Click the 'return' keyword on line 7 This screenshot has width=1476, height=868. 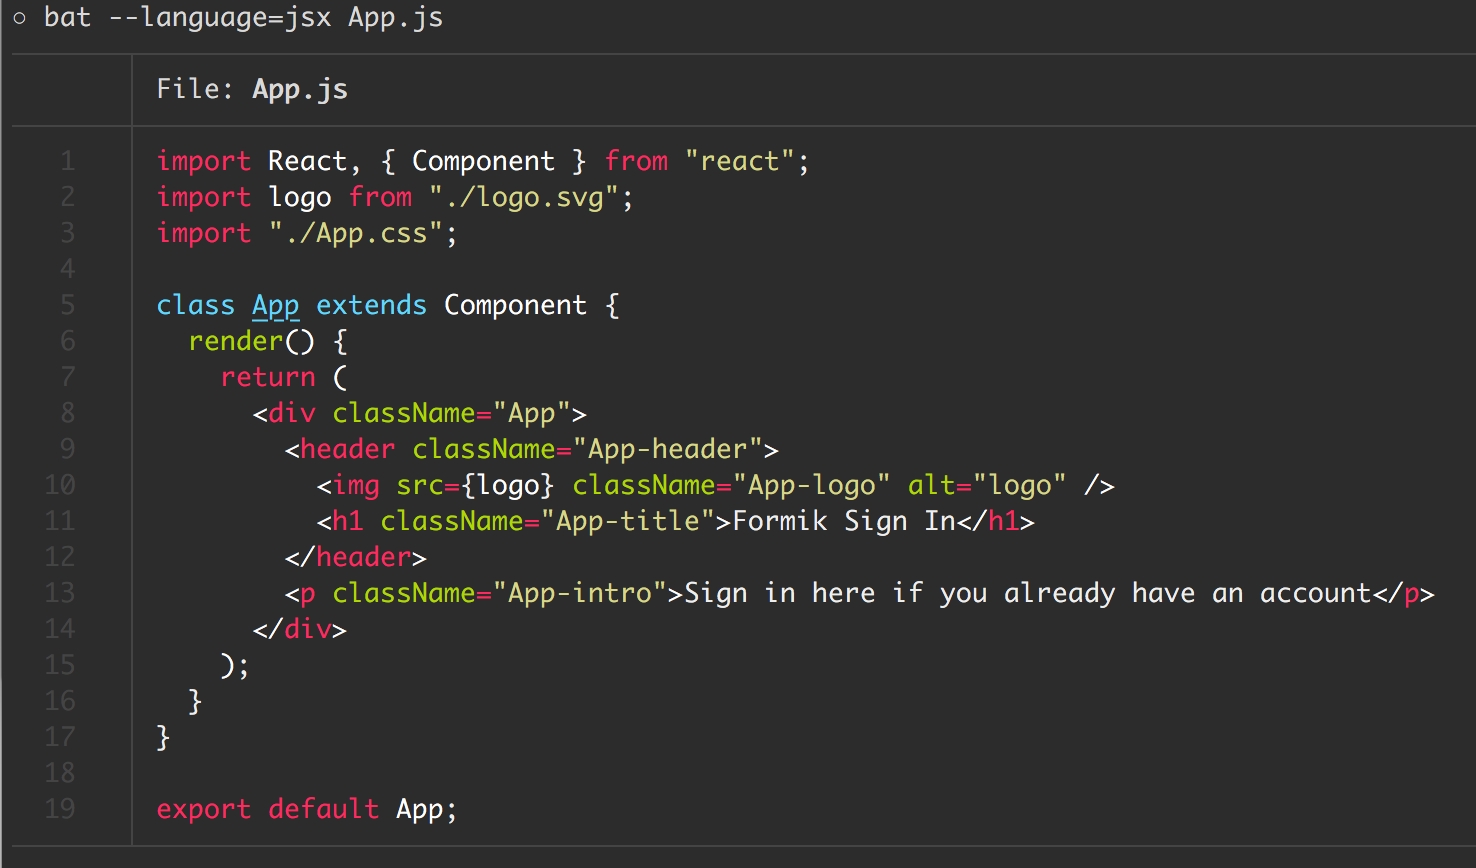[x=267, y=377]
